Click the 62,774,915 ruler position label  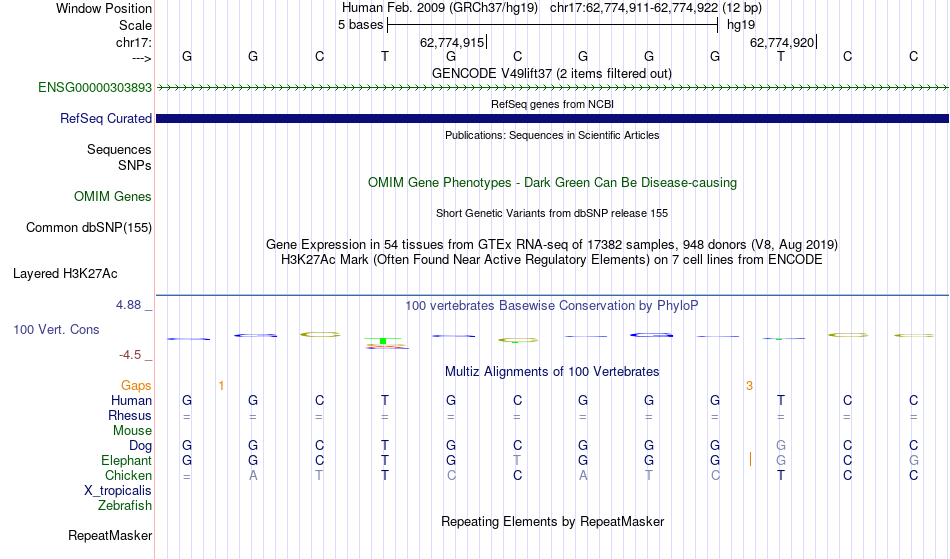[452, 43]
